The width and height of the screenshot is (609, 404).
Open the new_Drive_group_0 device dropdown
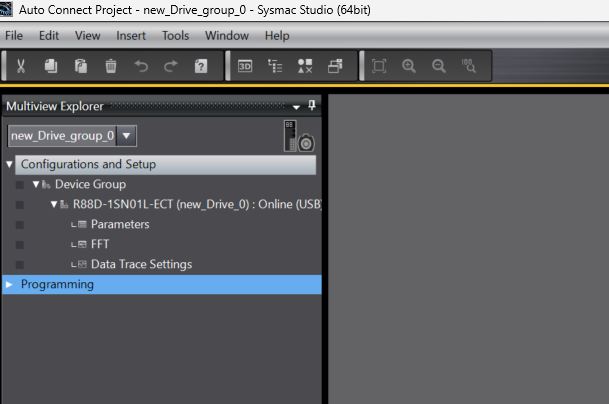(126, 136)
